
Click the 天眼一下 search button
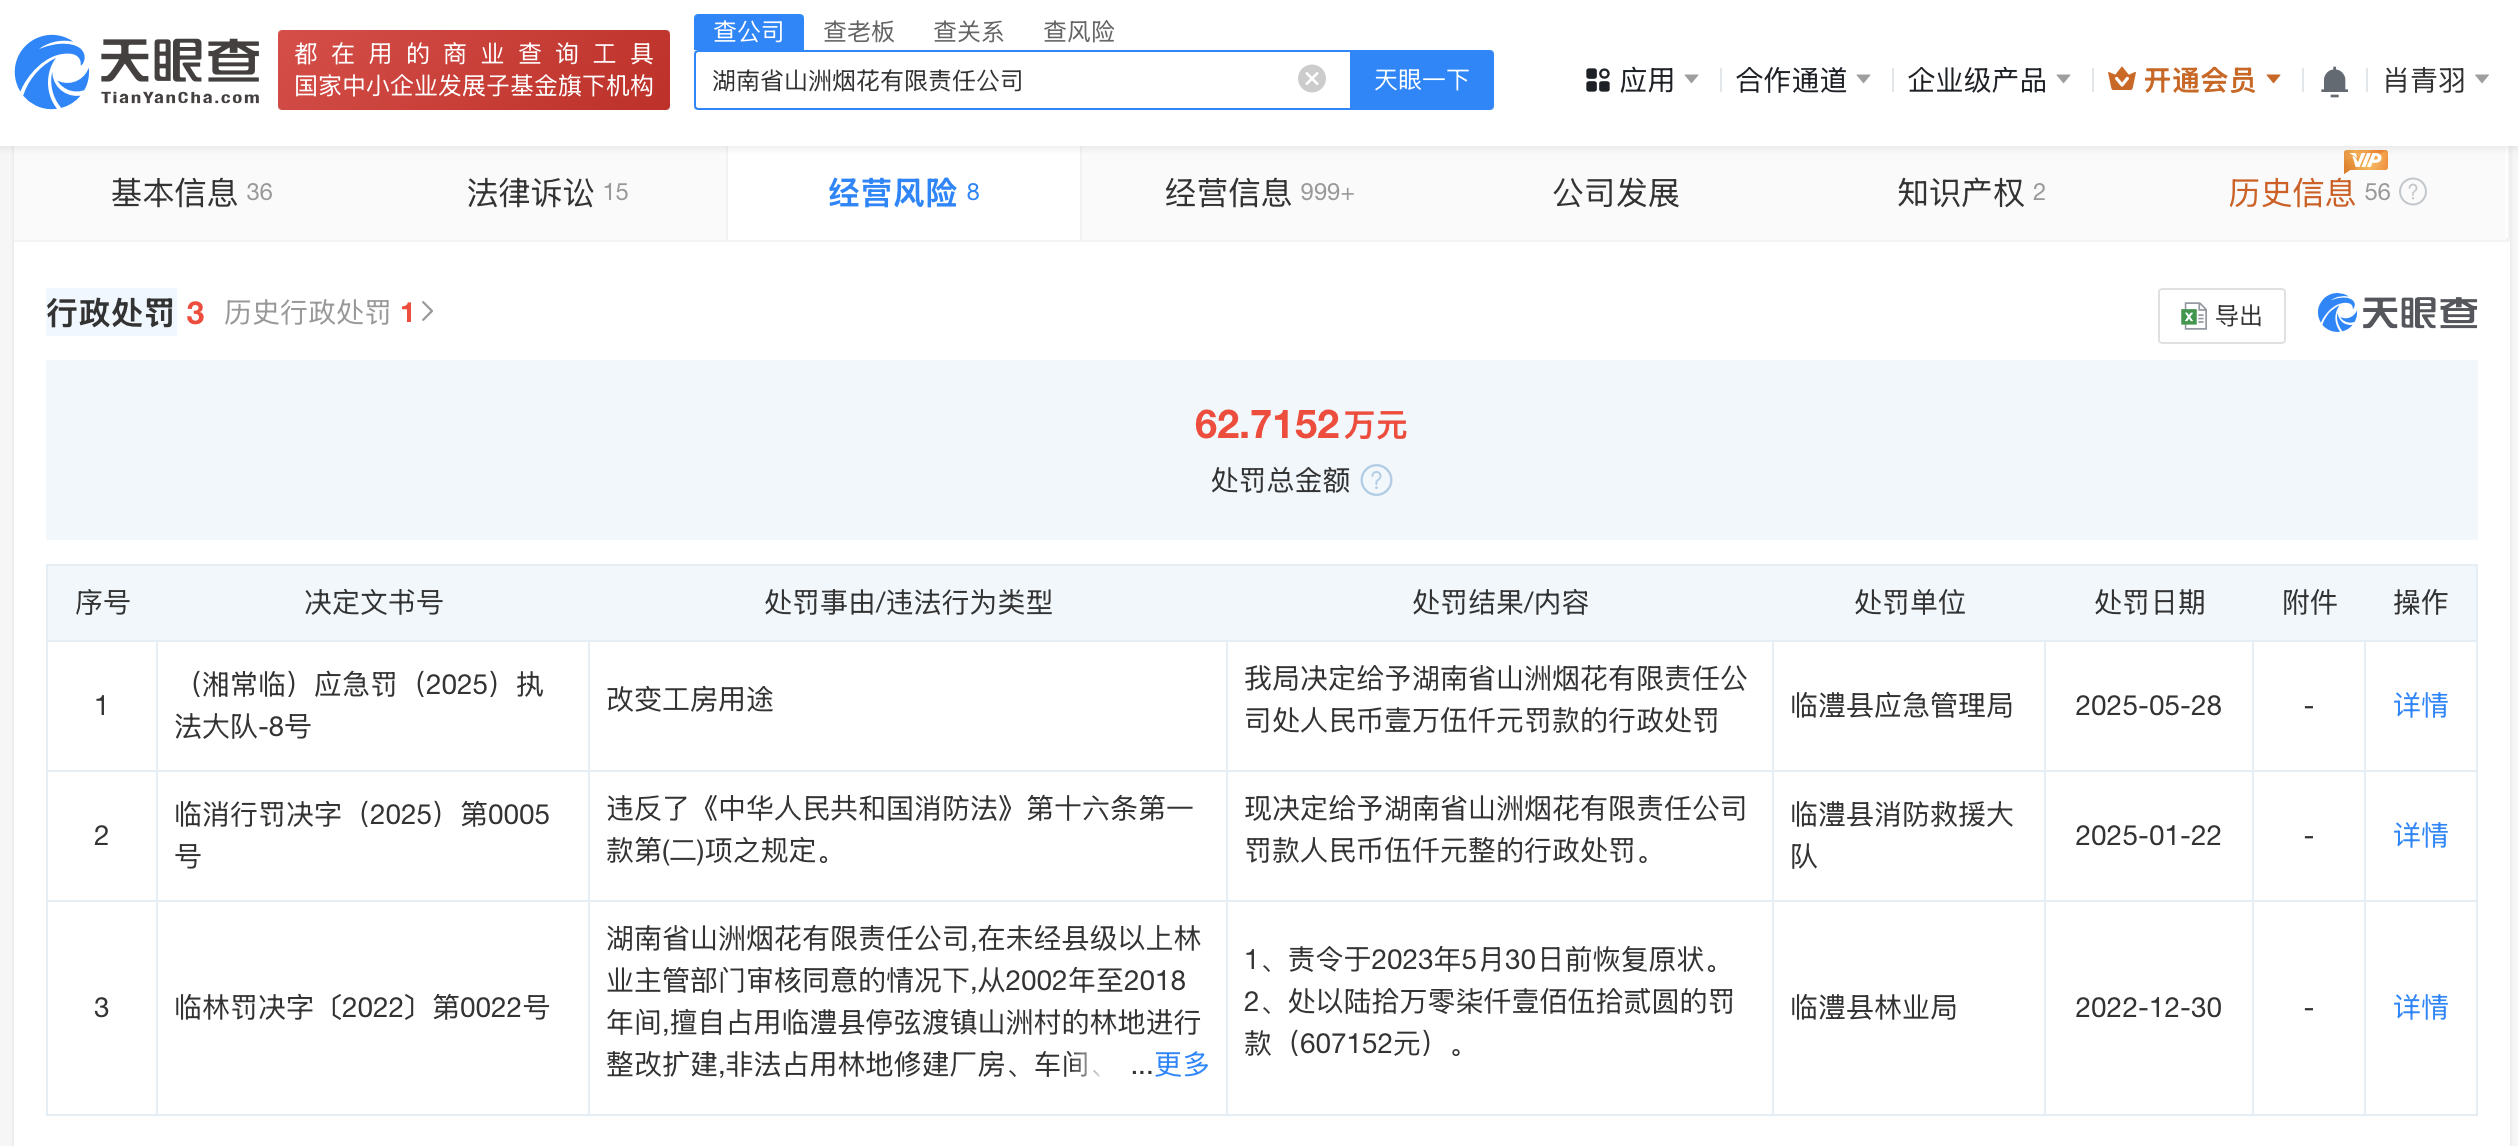coord(1421,80)
